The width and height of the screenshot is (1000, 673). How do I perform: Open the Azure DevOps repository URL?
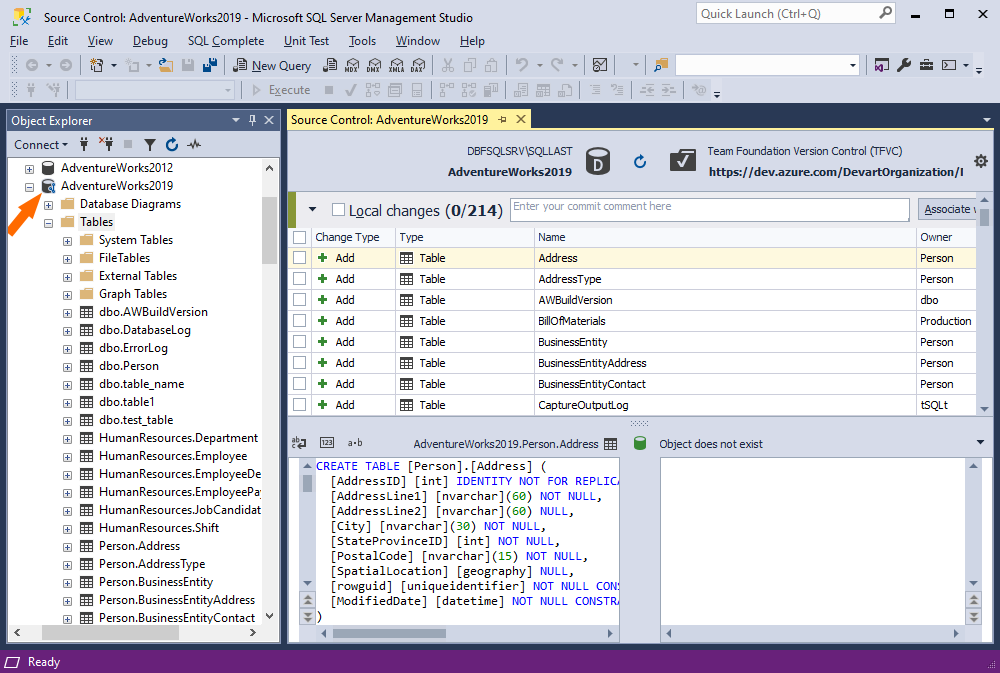tap(835, 172)
